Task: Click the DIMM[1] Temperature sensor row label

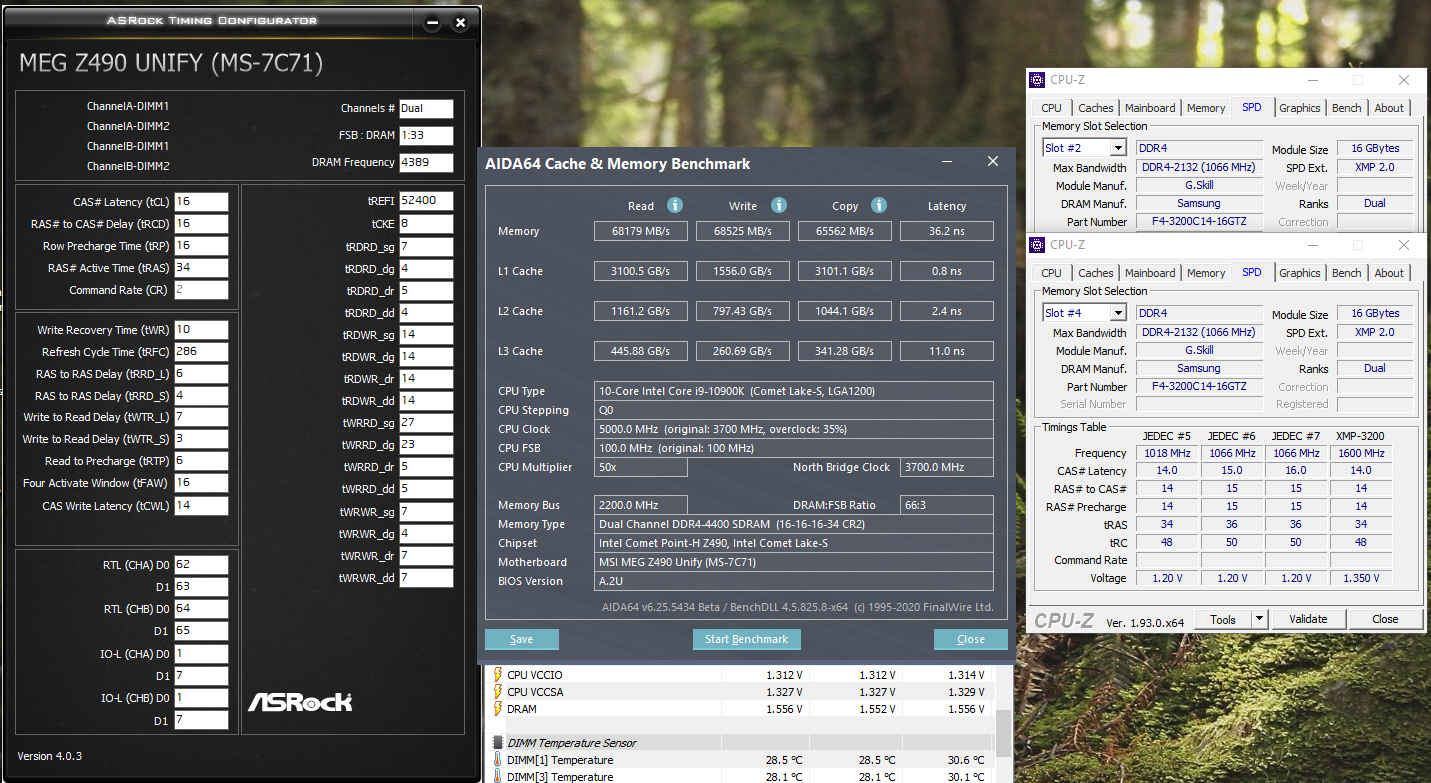Action: coord(560,760)
